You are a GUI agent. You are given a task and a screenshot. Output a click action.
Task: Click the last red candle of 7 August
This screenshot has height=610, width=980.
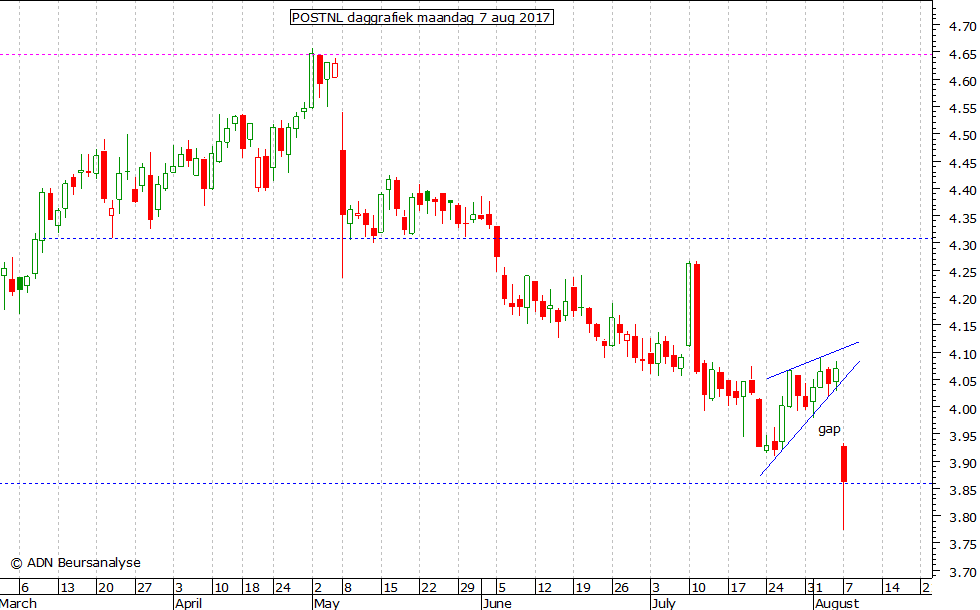tap(844, 463)
